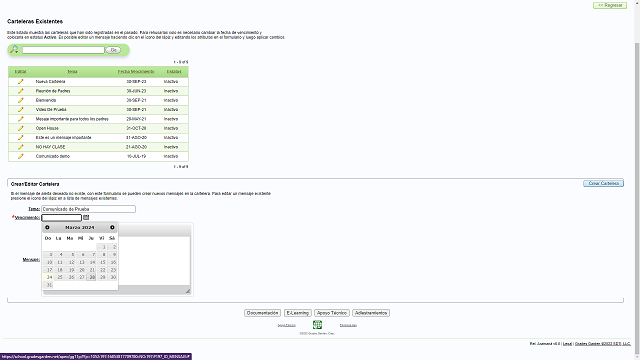Click the Mensaje field label
The width and height of the screenshot is (640, 360).
pyautogui.click(x=31, y=260)
